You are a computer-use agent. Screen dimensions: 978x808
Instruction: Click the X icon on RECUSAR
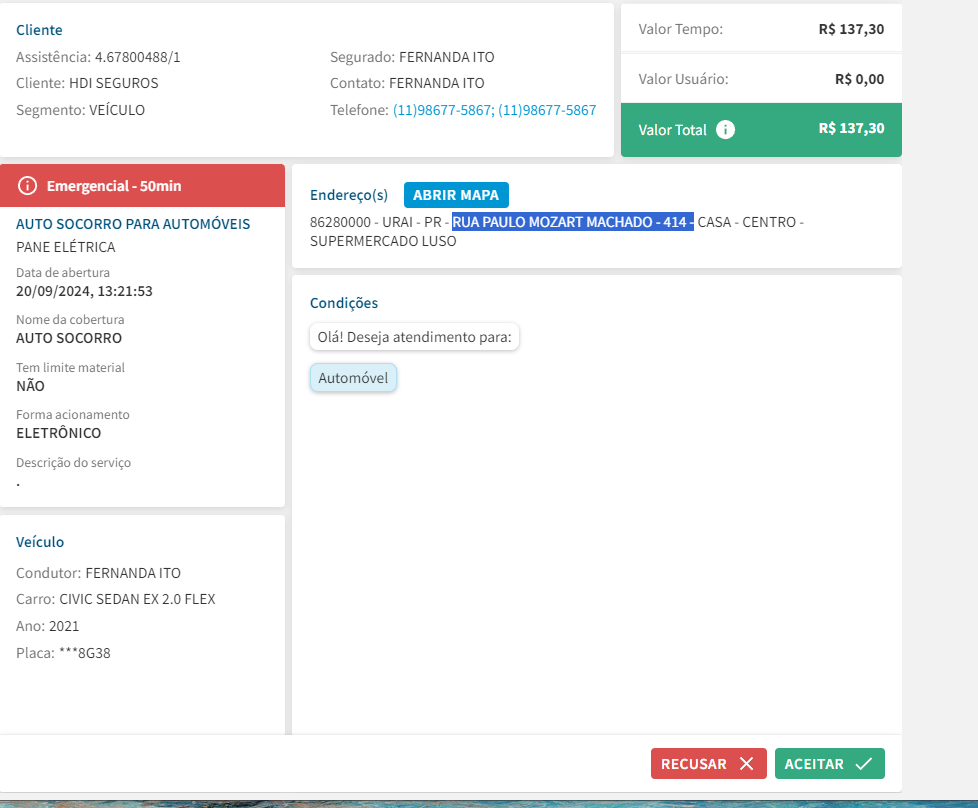(746, 764)
